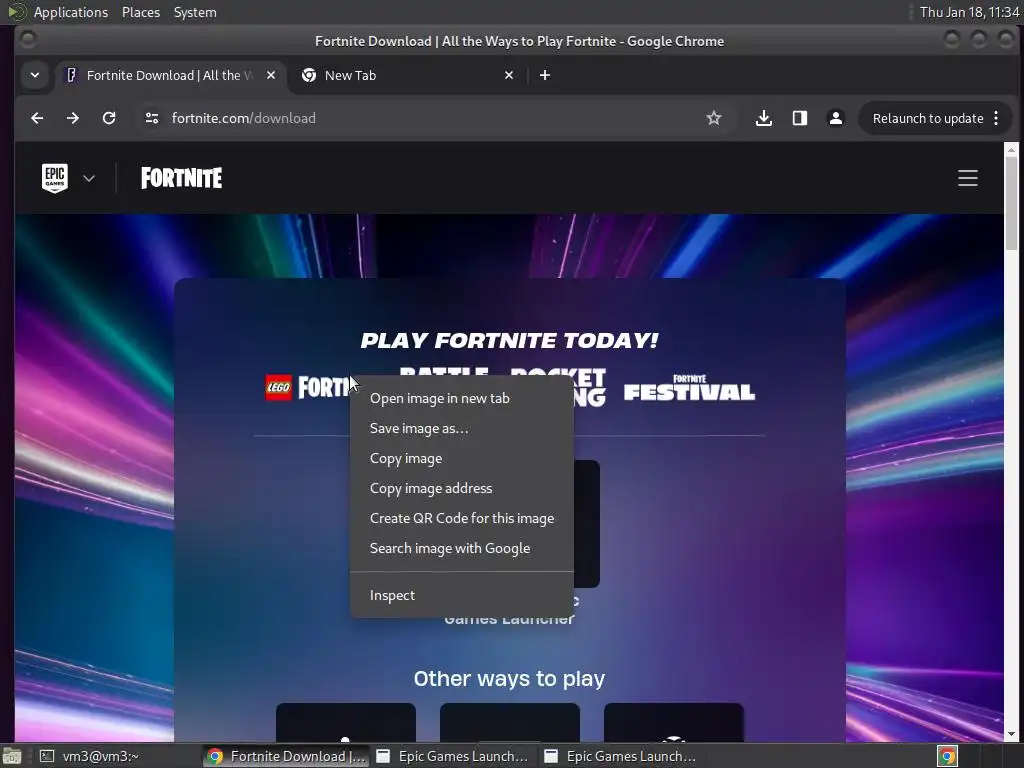This screenshot has height=768, width=1024.
Task: Click Chrome icon in taskbar tray
Action: point(948,756)
